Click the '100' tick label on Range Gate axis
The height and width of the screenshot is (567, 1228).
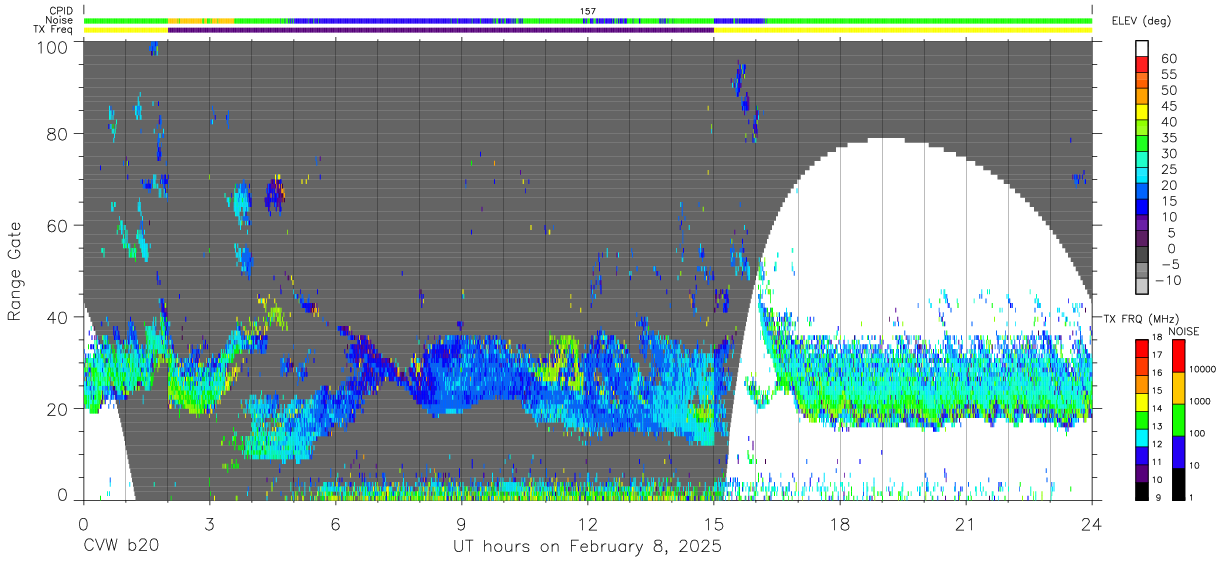pyautogui.click(x=53, y=47)
